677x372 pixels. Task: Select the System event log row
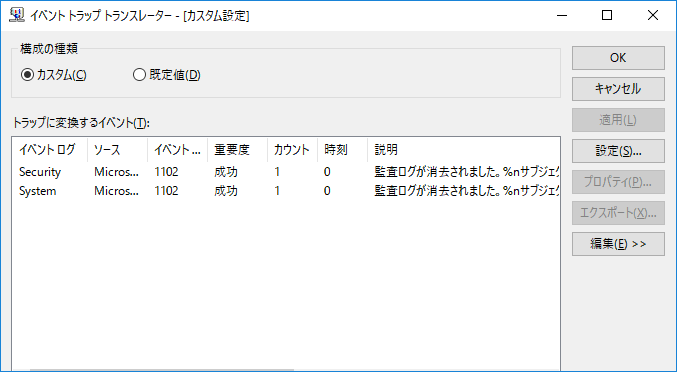point(286,191)
